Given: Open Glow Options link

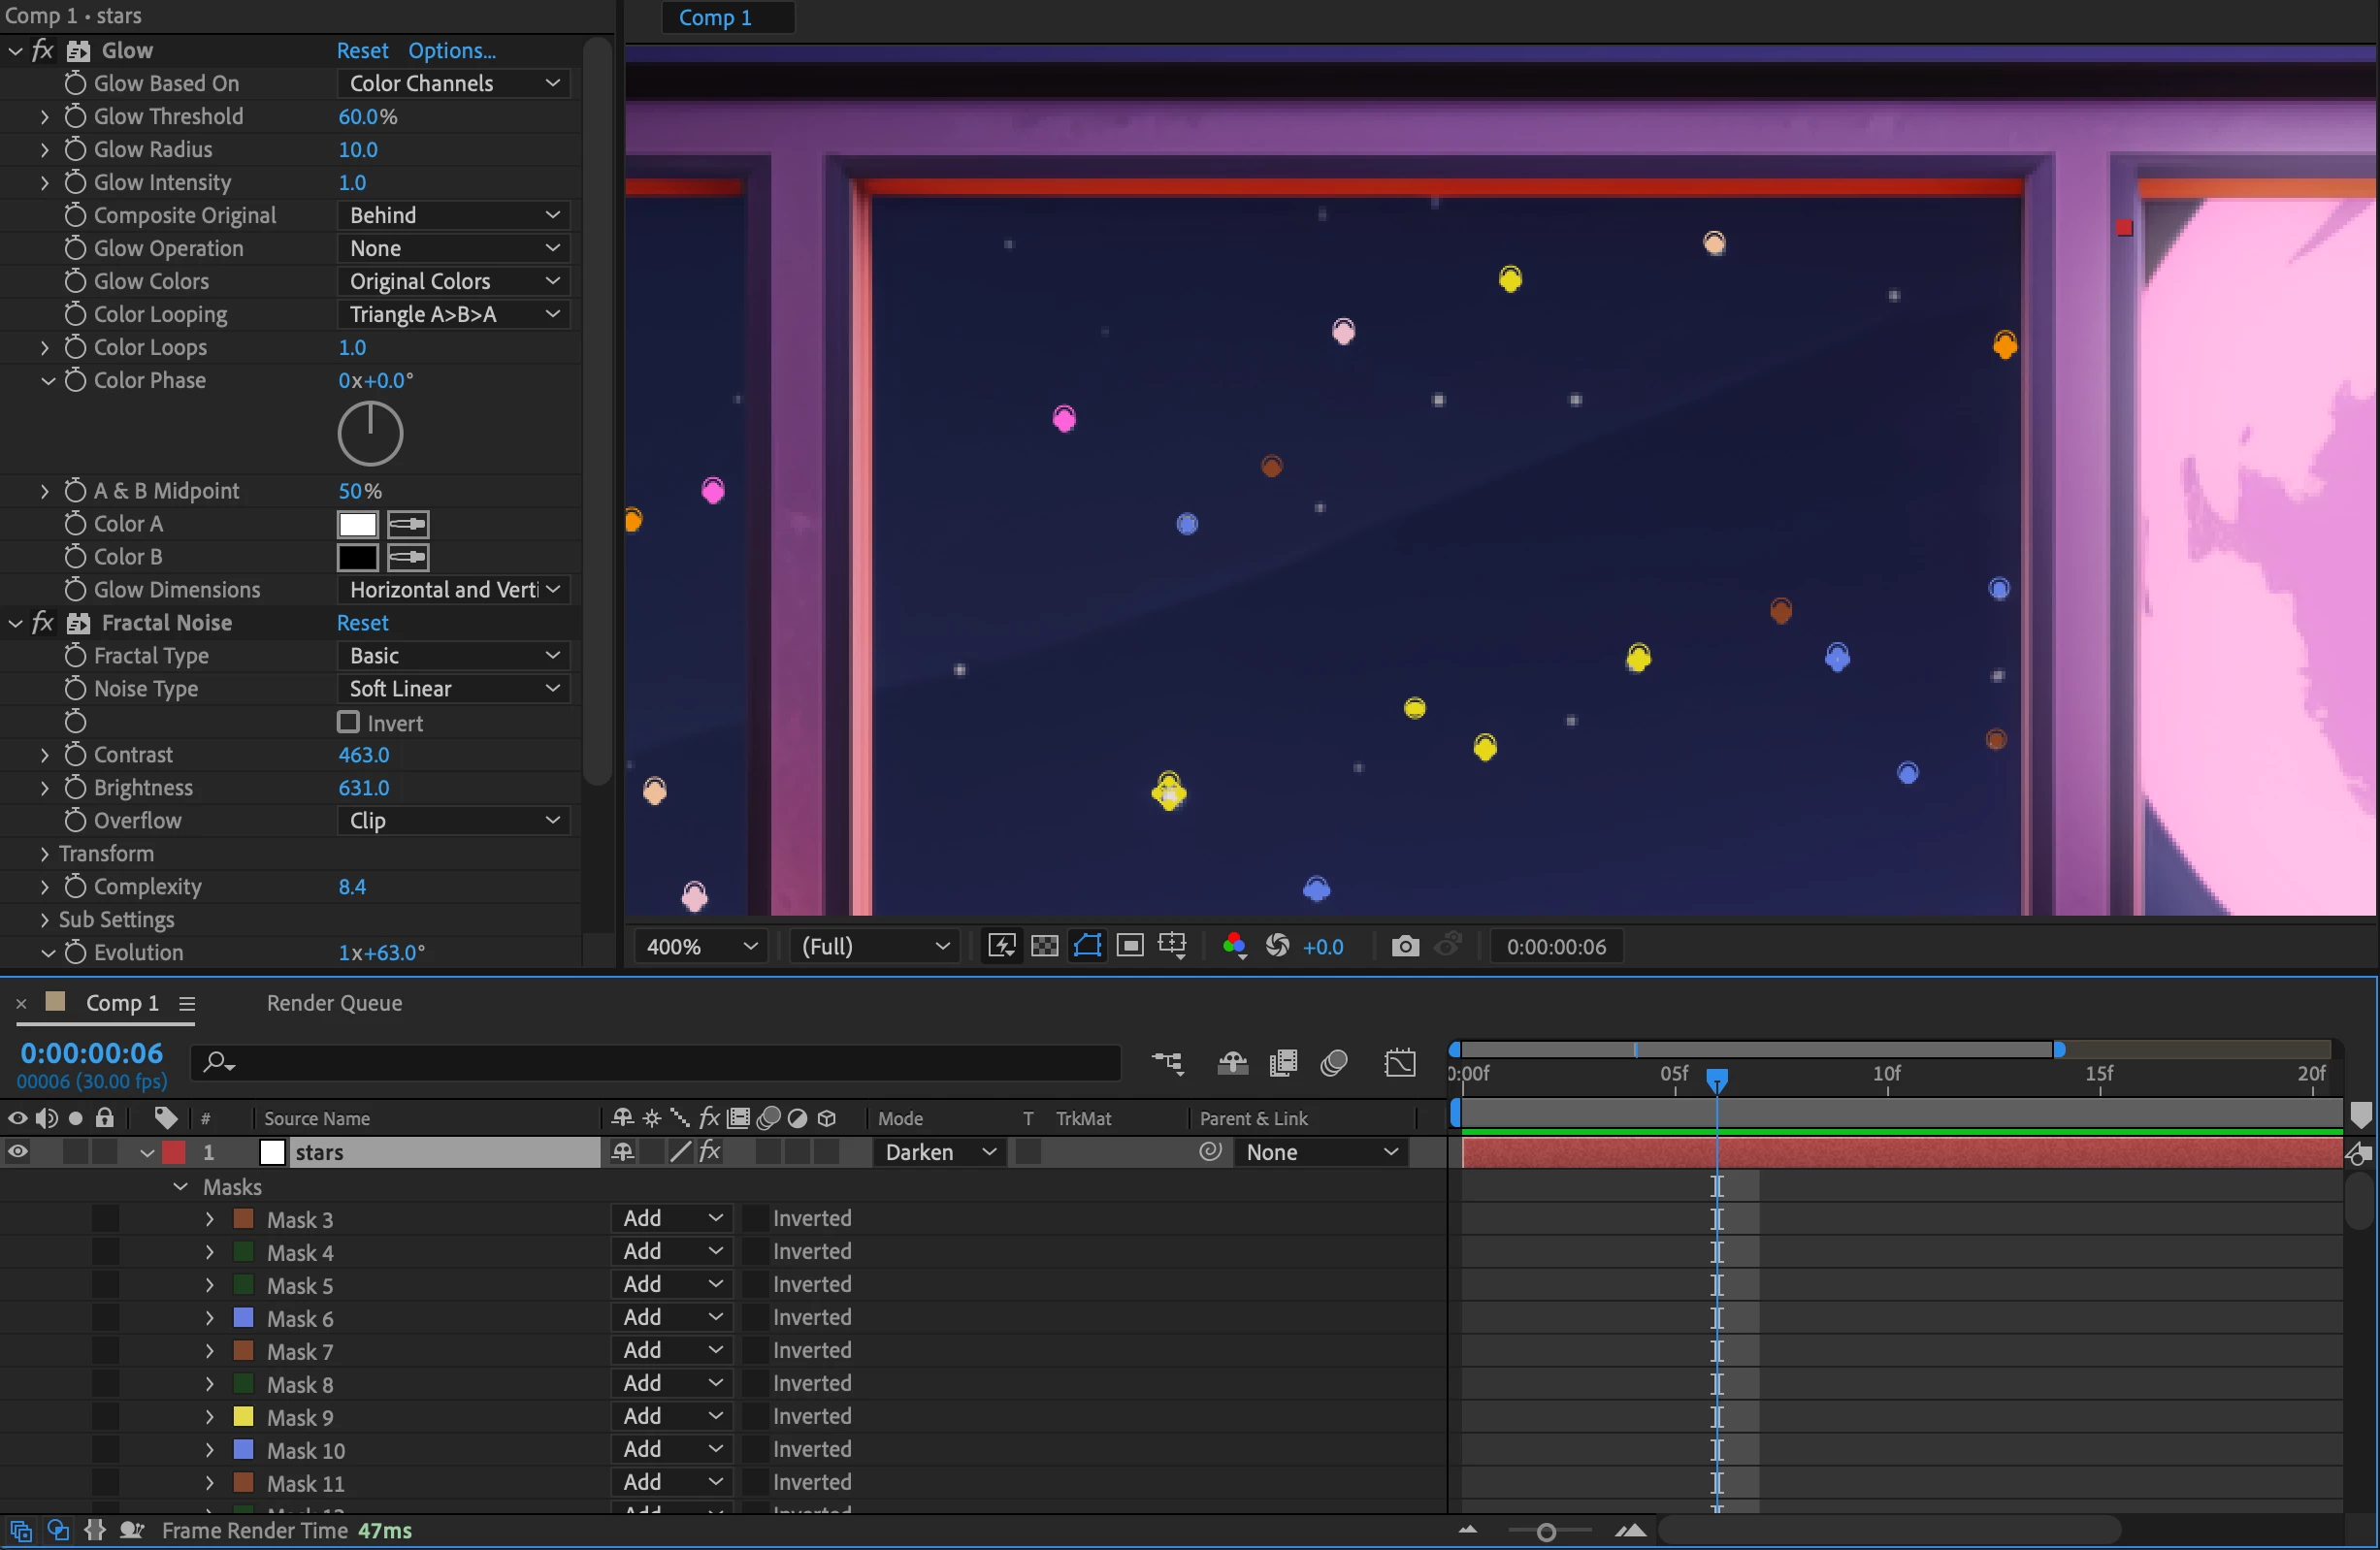Looking at the screenshot, I should coord(451,50).
